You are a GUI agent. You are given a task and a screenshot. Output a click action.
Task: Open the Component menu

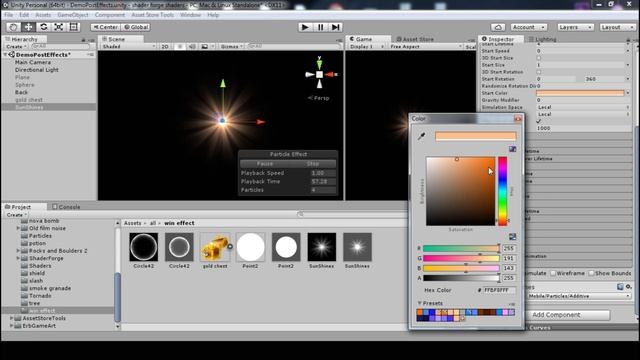pos(110,15)
